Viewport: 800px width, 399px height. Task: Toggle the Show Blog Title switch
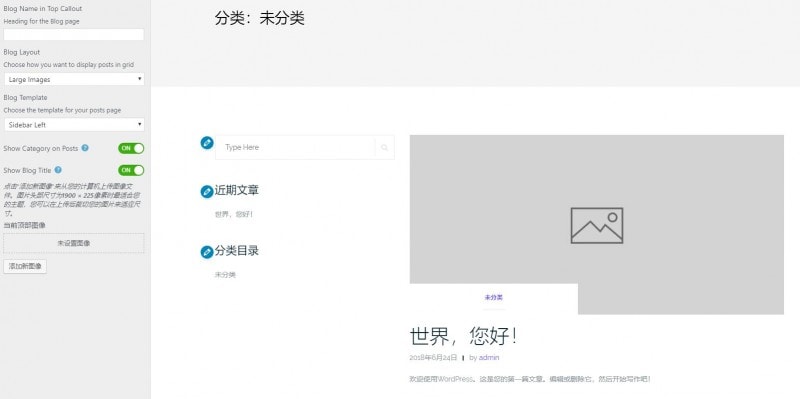[x=131, y=170]
